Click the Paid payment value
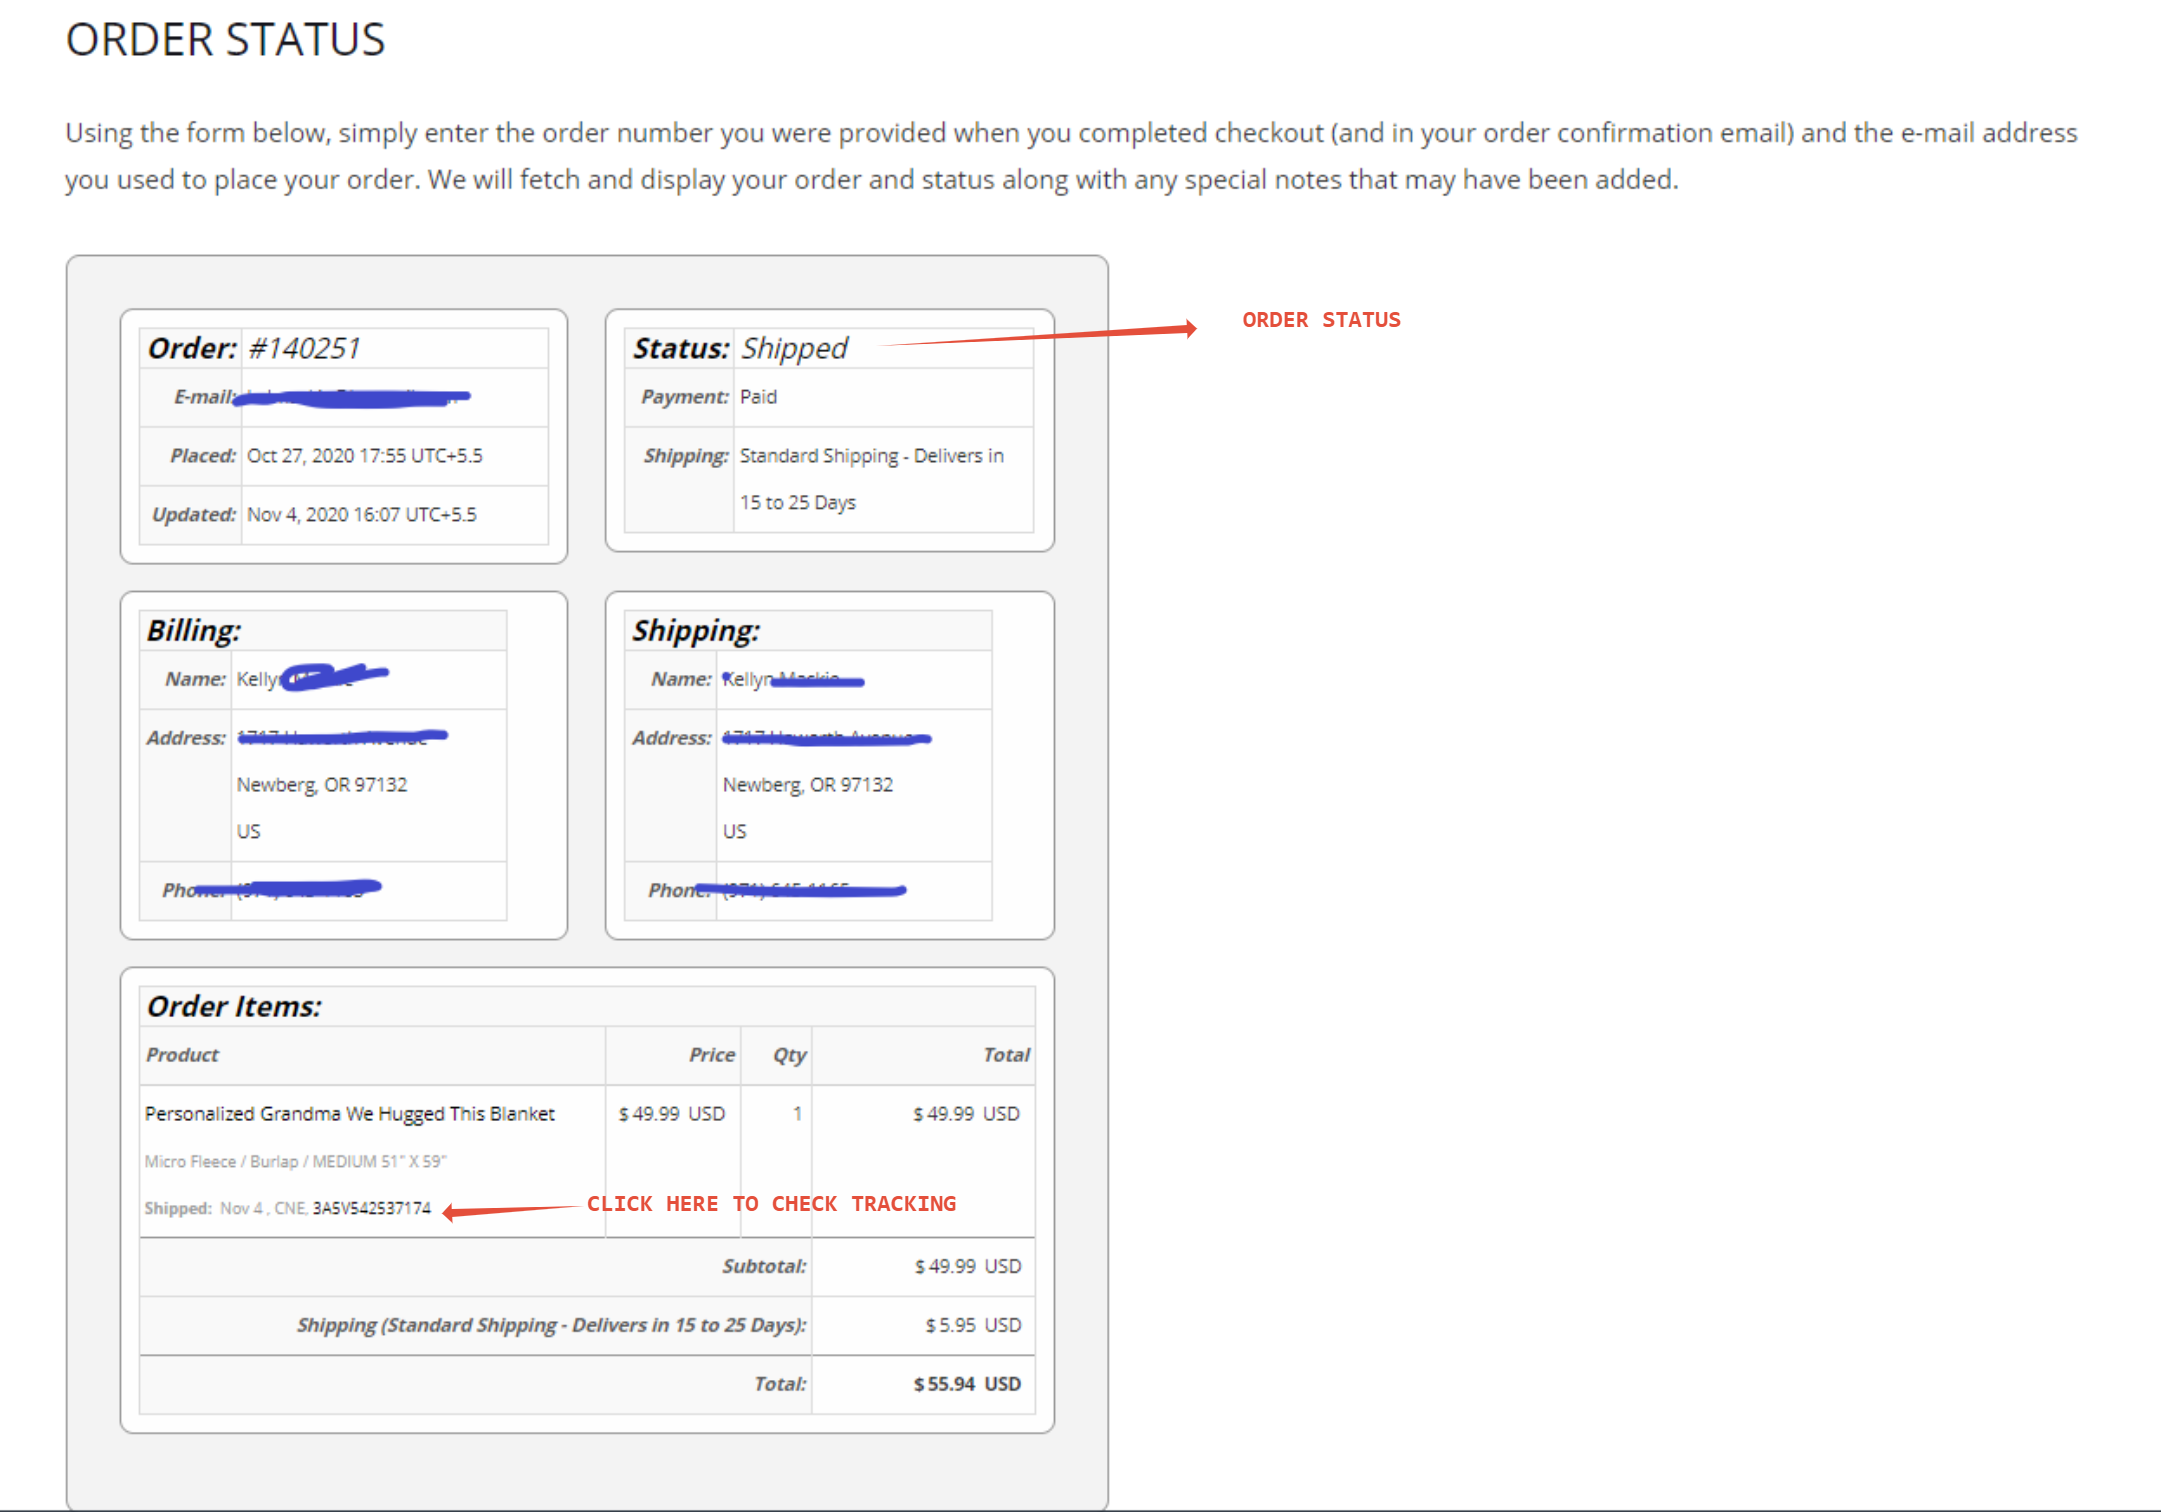The width and height of the screenshot is (2161, 1512). point(758,397)
